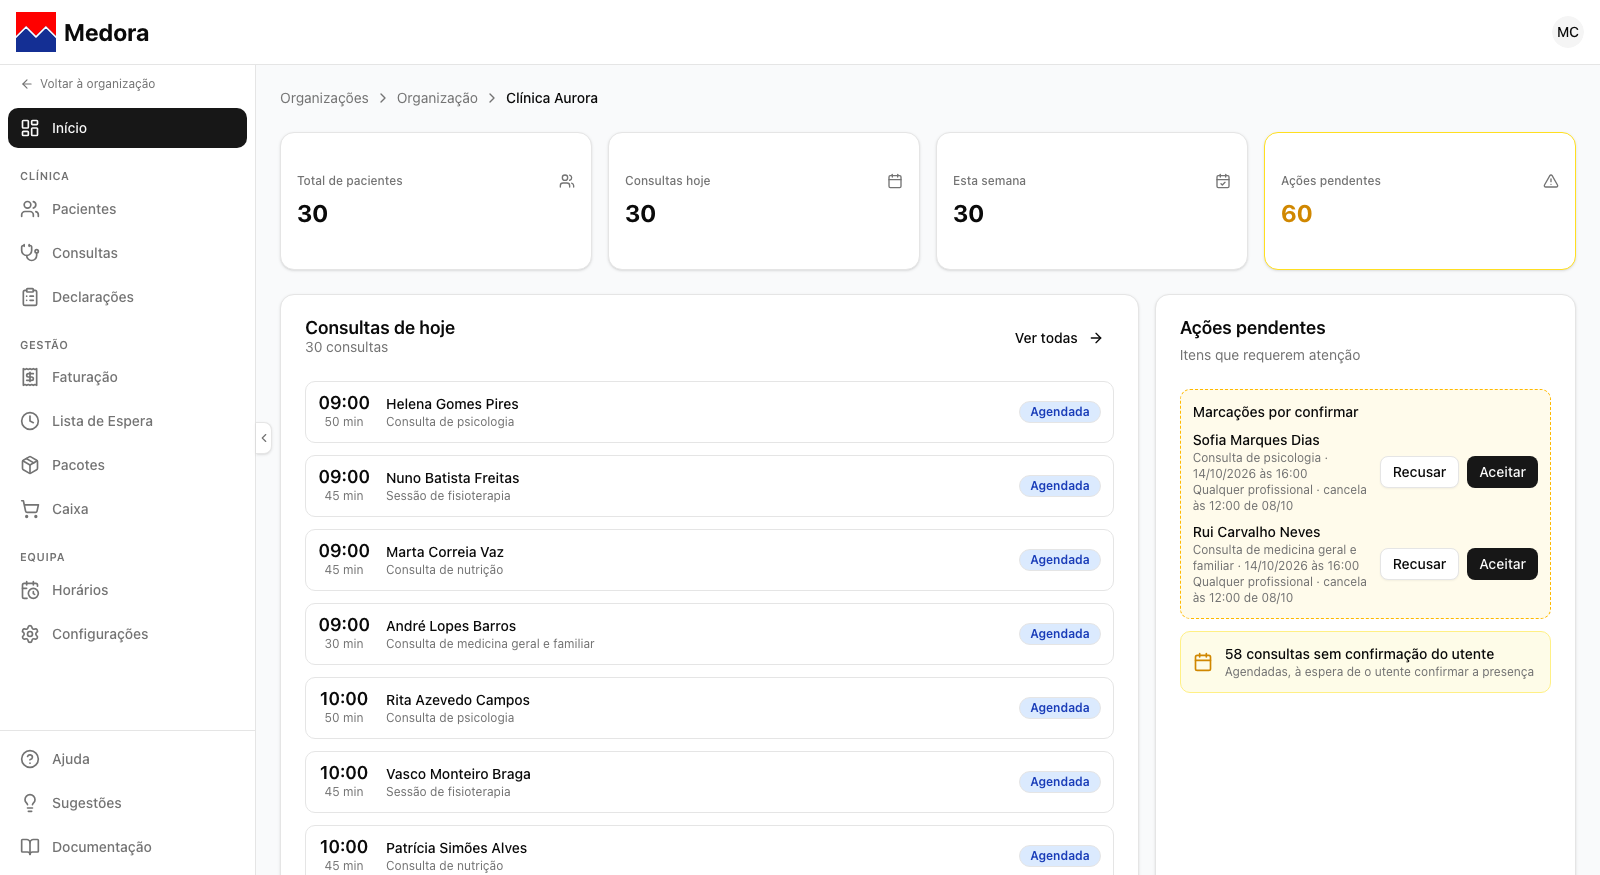Click the Documentação book icon
The image size is (1600, 875).
click(x=30, y=847)
